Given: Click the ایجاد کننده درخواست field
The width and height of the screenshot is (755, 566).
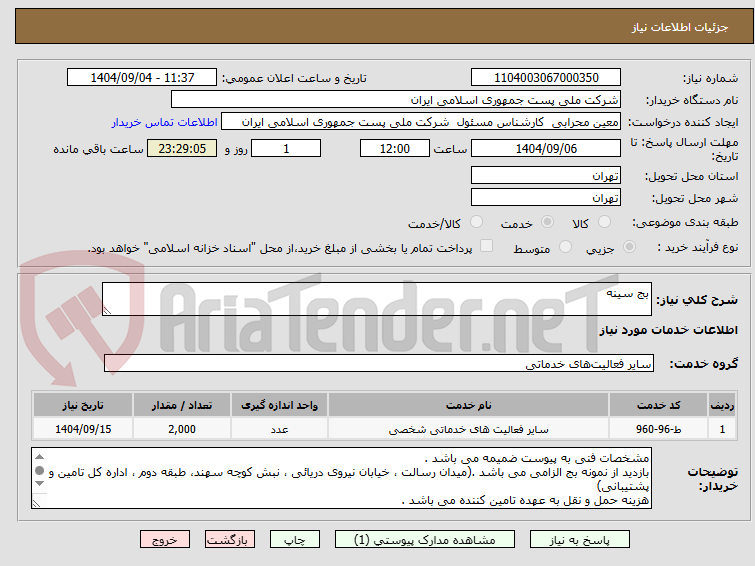Looking at the screenshot, I should tap(421, 122).
